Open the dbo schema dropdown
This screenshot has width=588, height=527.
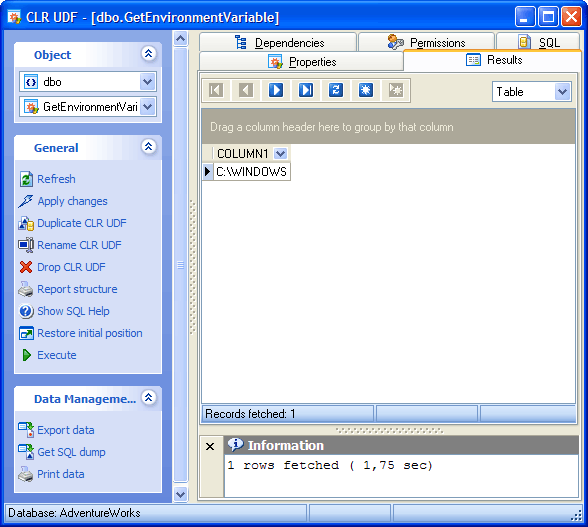148,81
